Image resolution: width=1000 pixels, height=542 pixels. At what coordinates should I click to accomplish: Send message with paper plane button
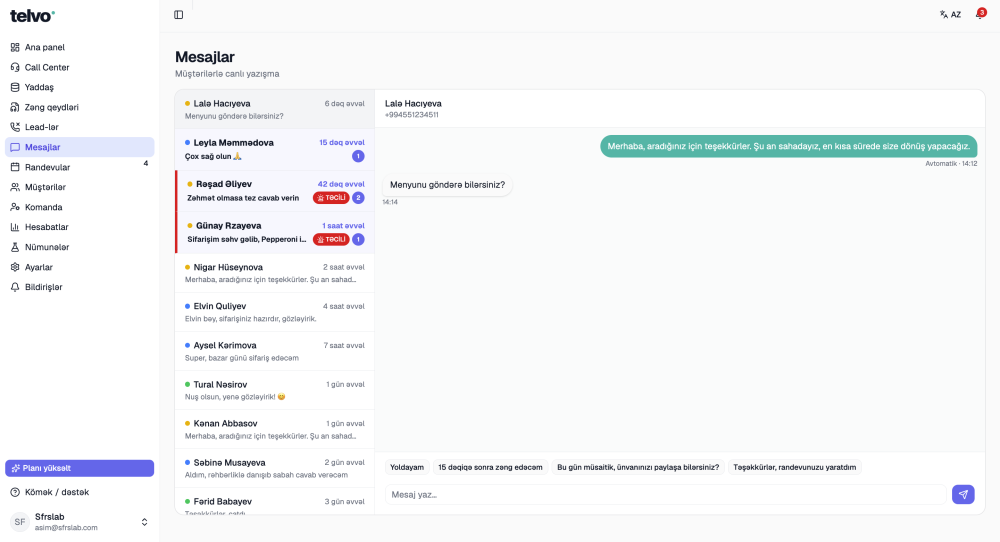tap(963, 494)
